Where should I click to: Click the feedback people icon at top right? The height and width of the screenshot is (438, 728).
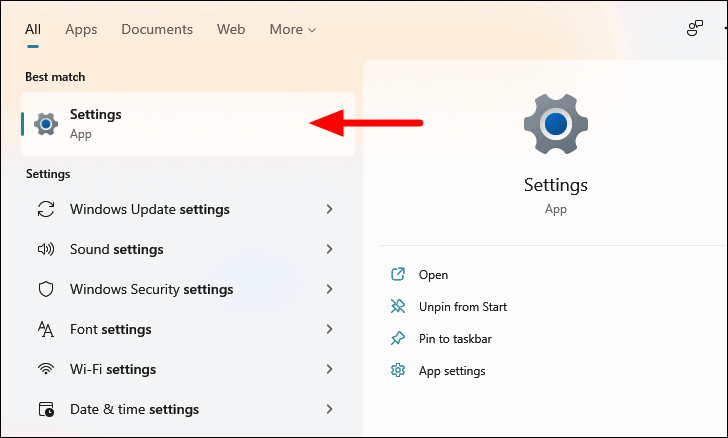[x=695, y=28]
